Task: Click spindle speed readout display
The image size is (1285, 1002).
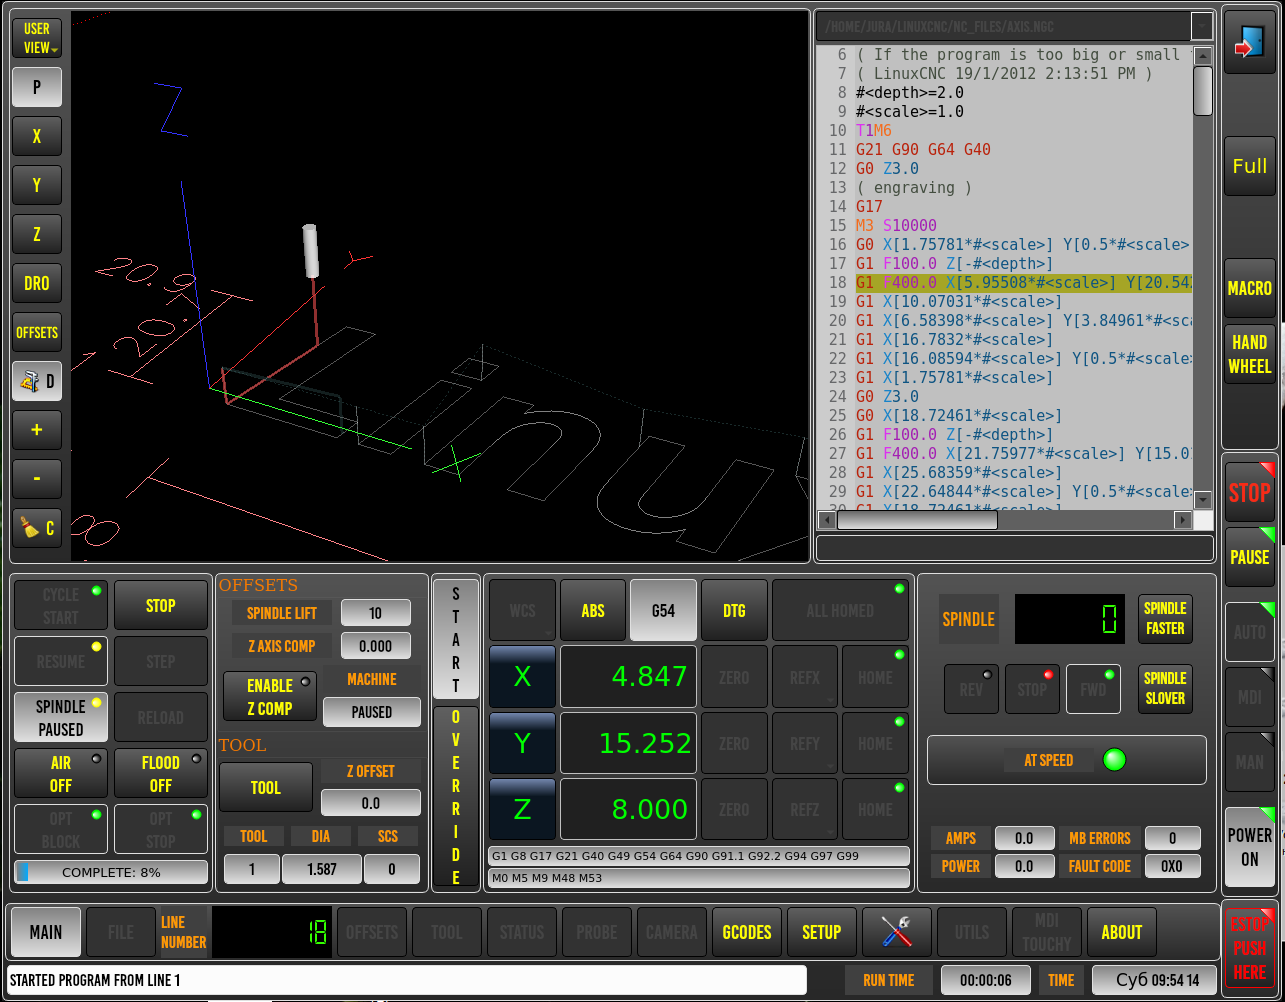Action: [x=1070, y=619]
